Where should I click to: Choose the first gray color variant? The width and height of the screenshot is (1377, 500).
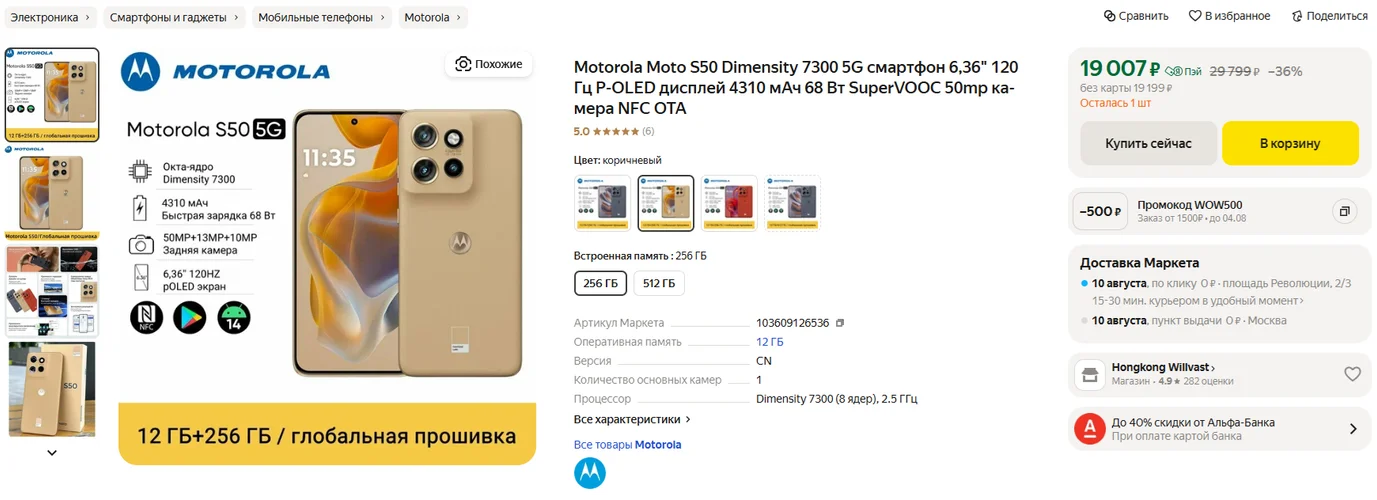pyautogui.click(x=602, y=203)
